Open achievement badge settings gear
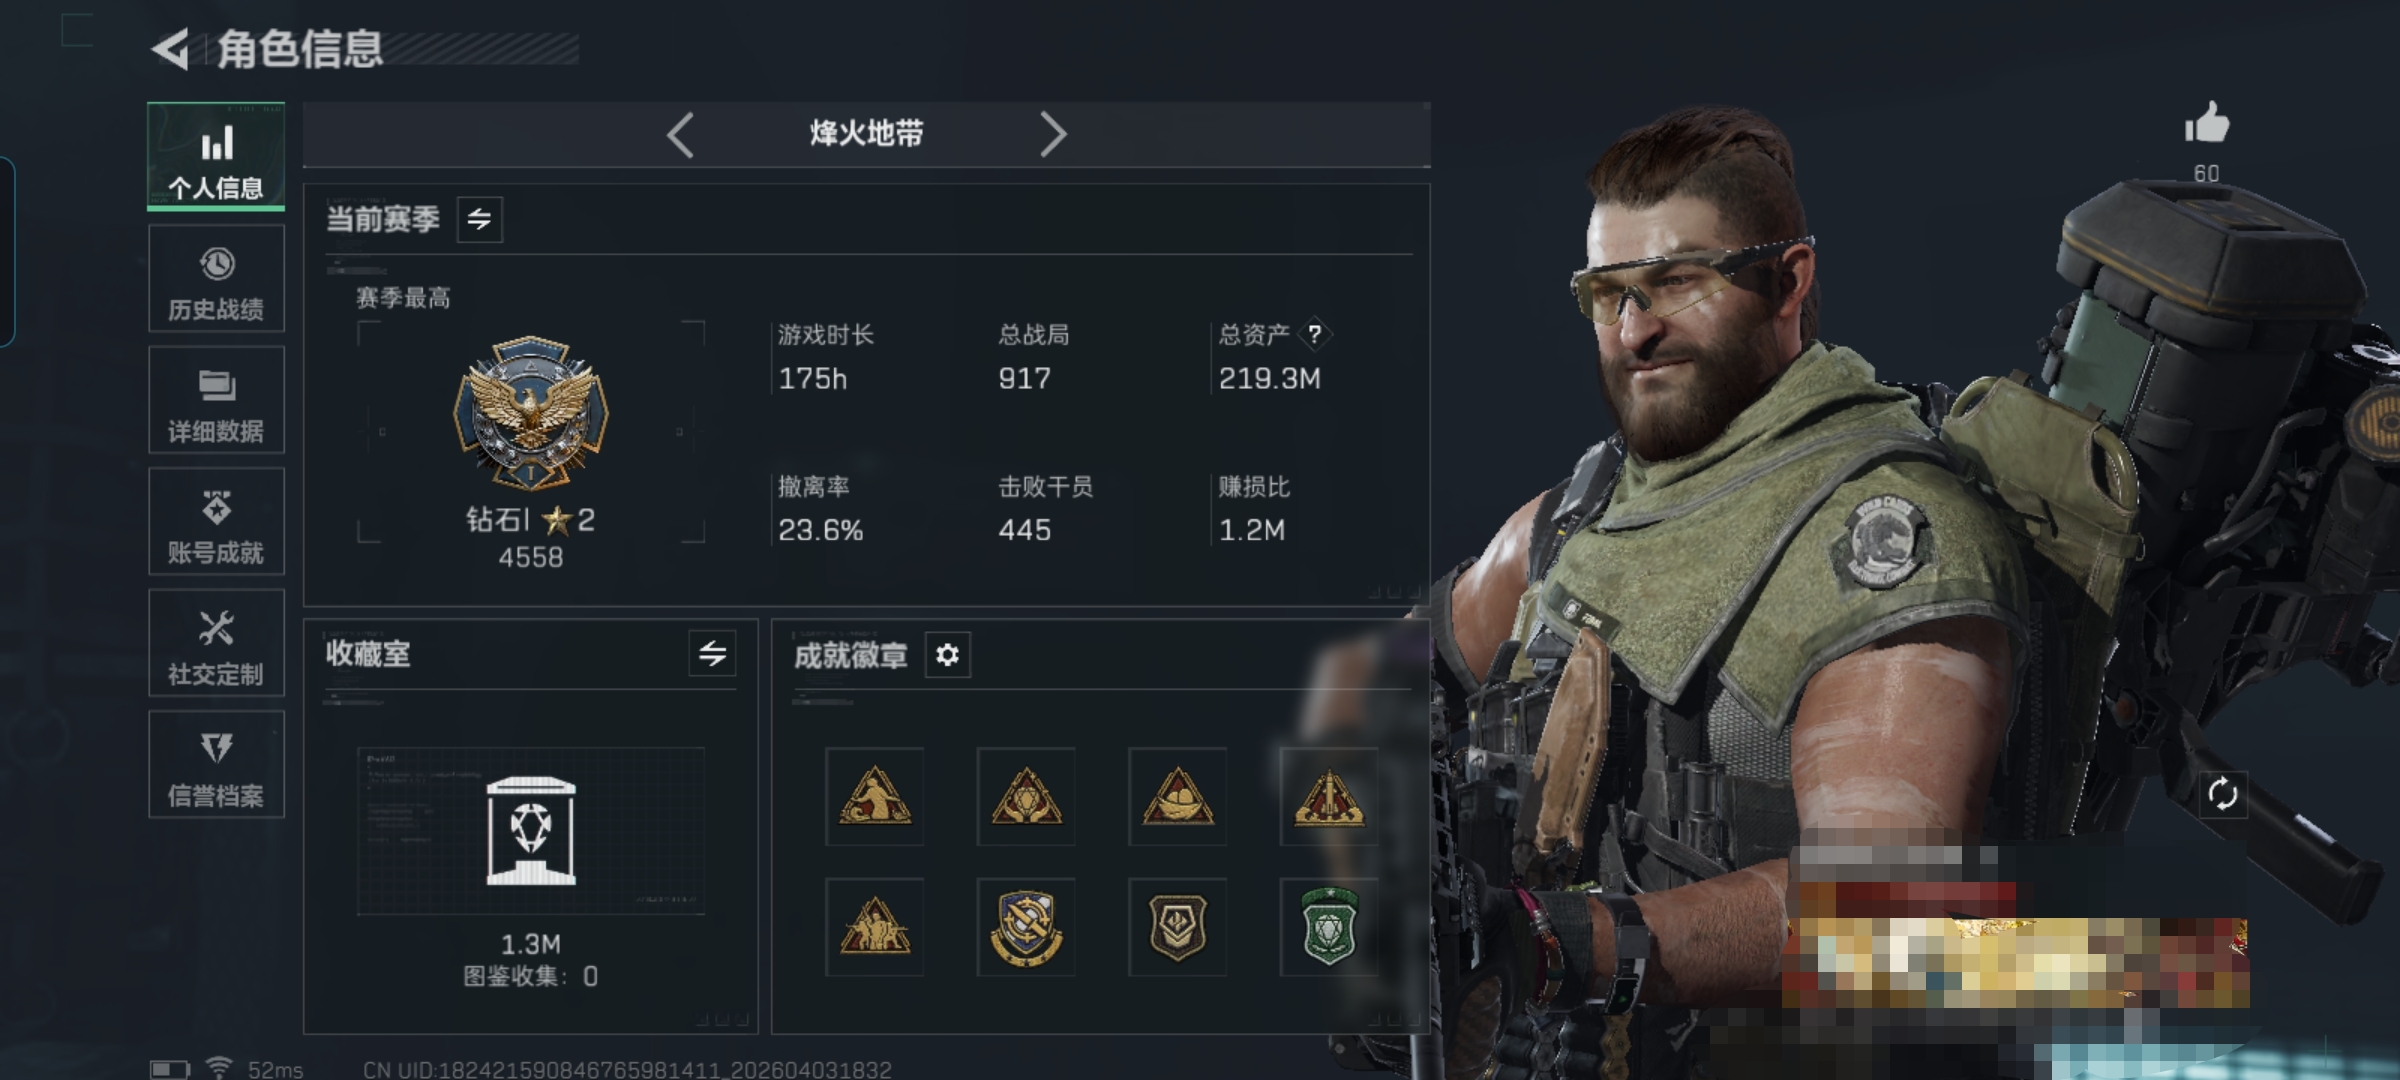 point(947,655)
